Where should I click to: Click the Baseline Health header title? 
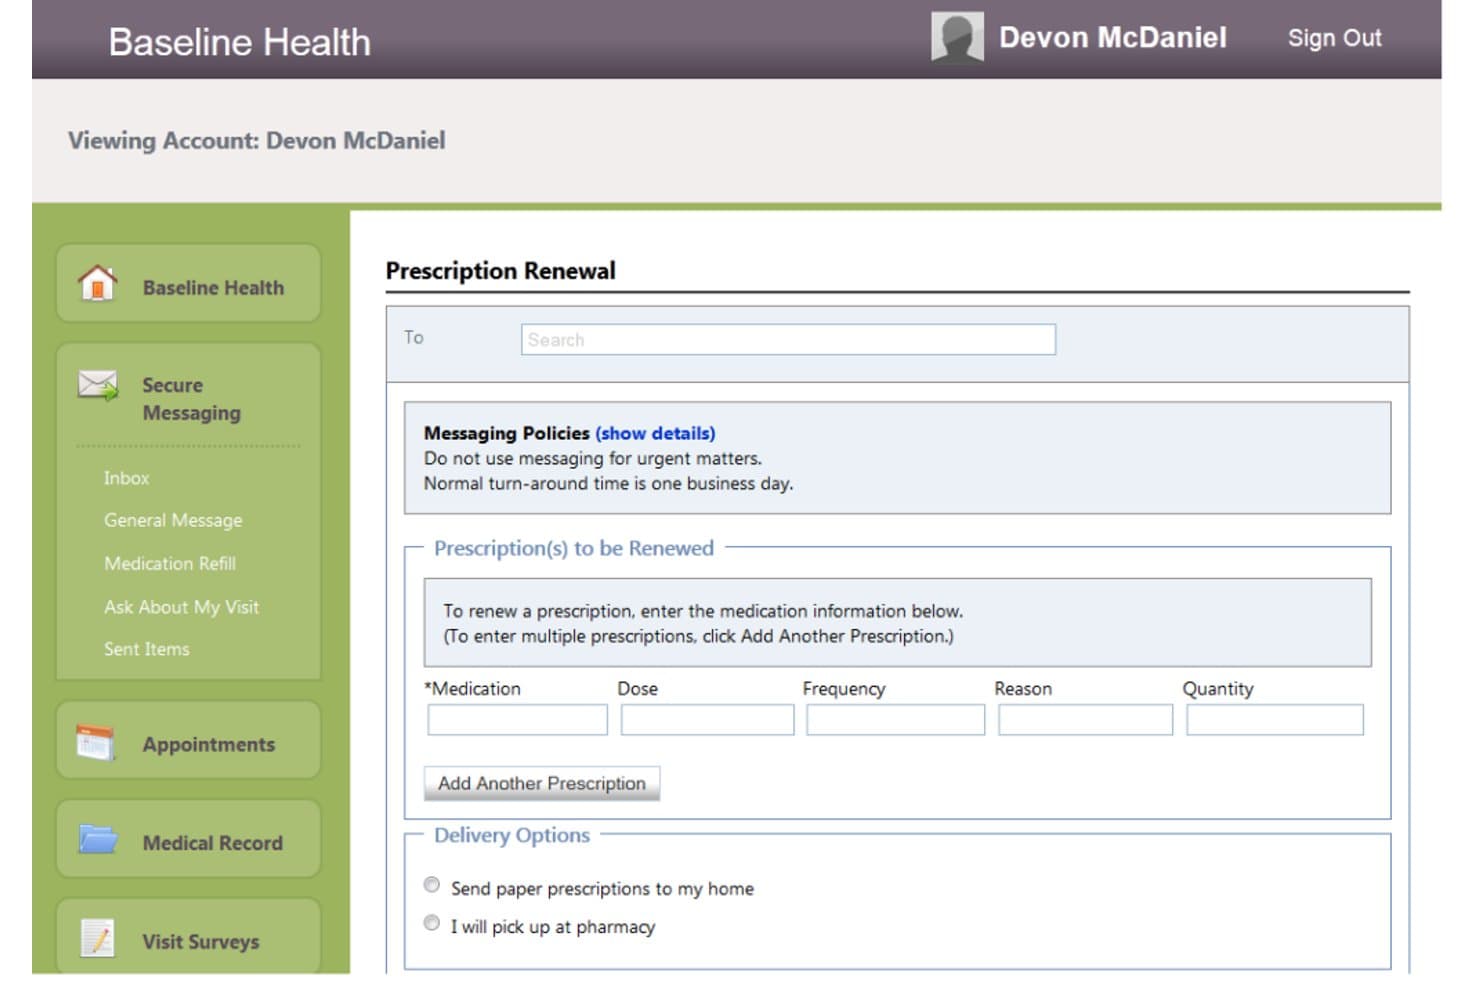point(240,42)
